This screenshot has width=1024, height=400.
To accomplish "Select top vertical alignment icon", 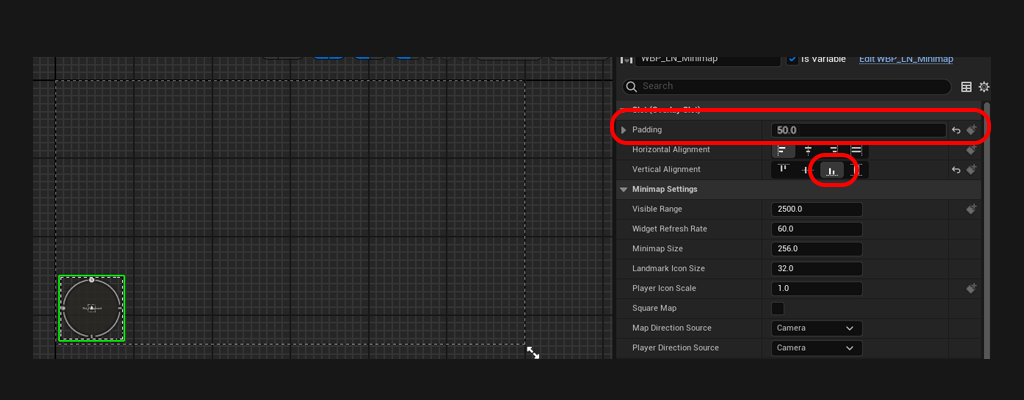I will point(783,170).
